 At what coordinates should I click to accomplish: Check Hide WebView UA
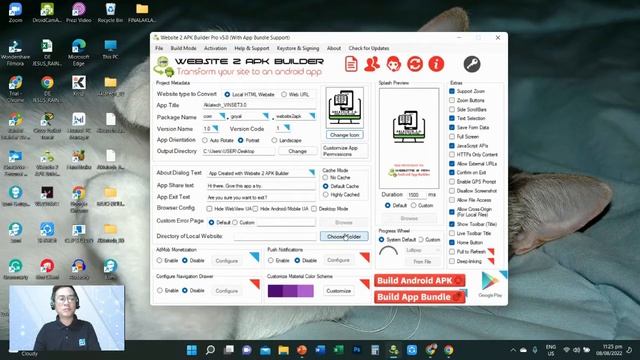[209, 209]
